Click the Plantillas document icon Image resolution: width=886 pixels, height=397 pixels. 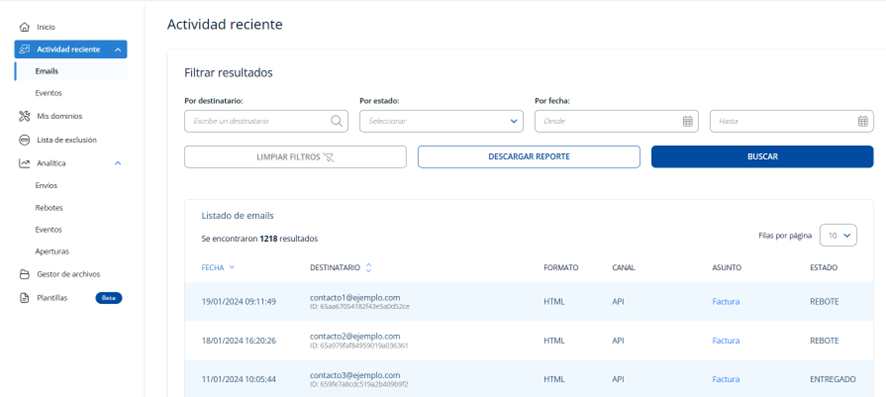pos(24,298)
